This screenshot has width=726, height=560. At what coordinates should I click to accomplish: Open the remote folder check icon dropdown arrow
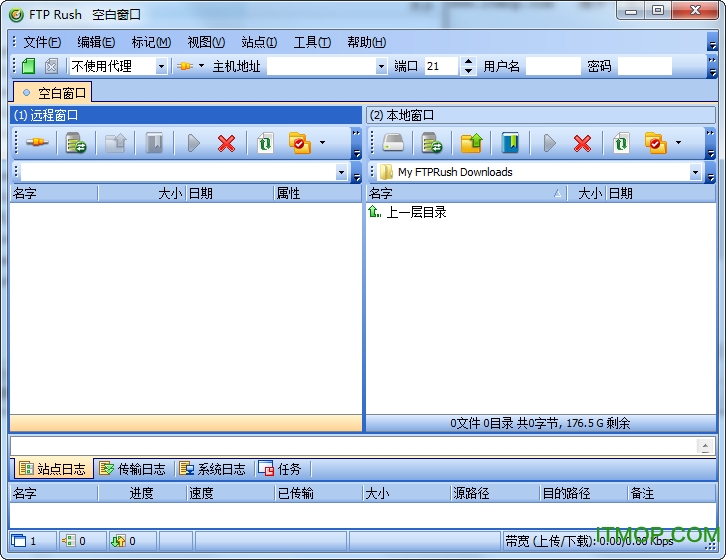point(322,143)
